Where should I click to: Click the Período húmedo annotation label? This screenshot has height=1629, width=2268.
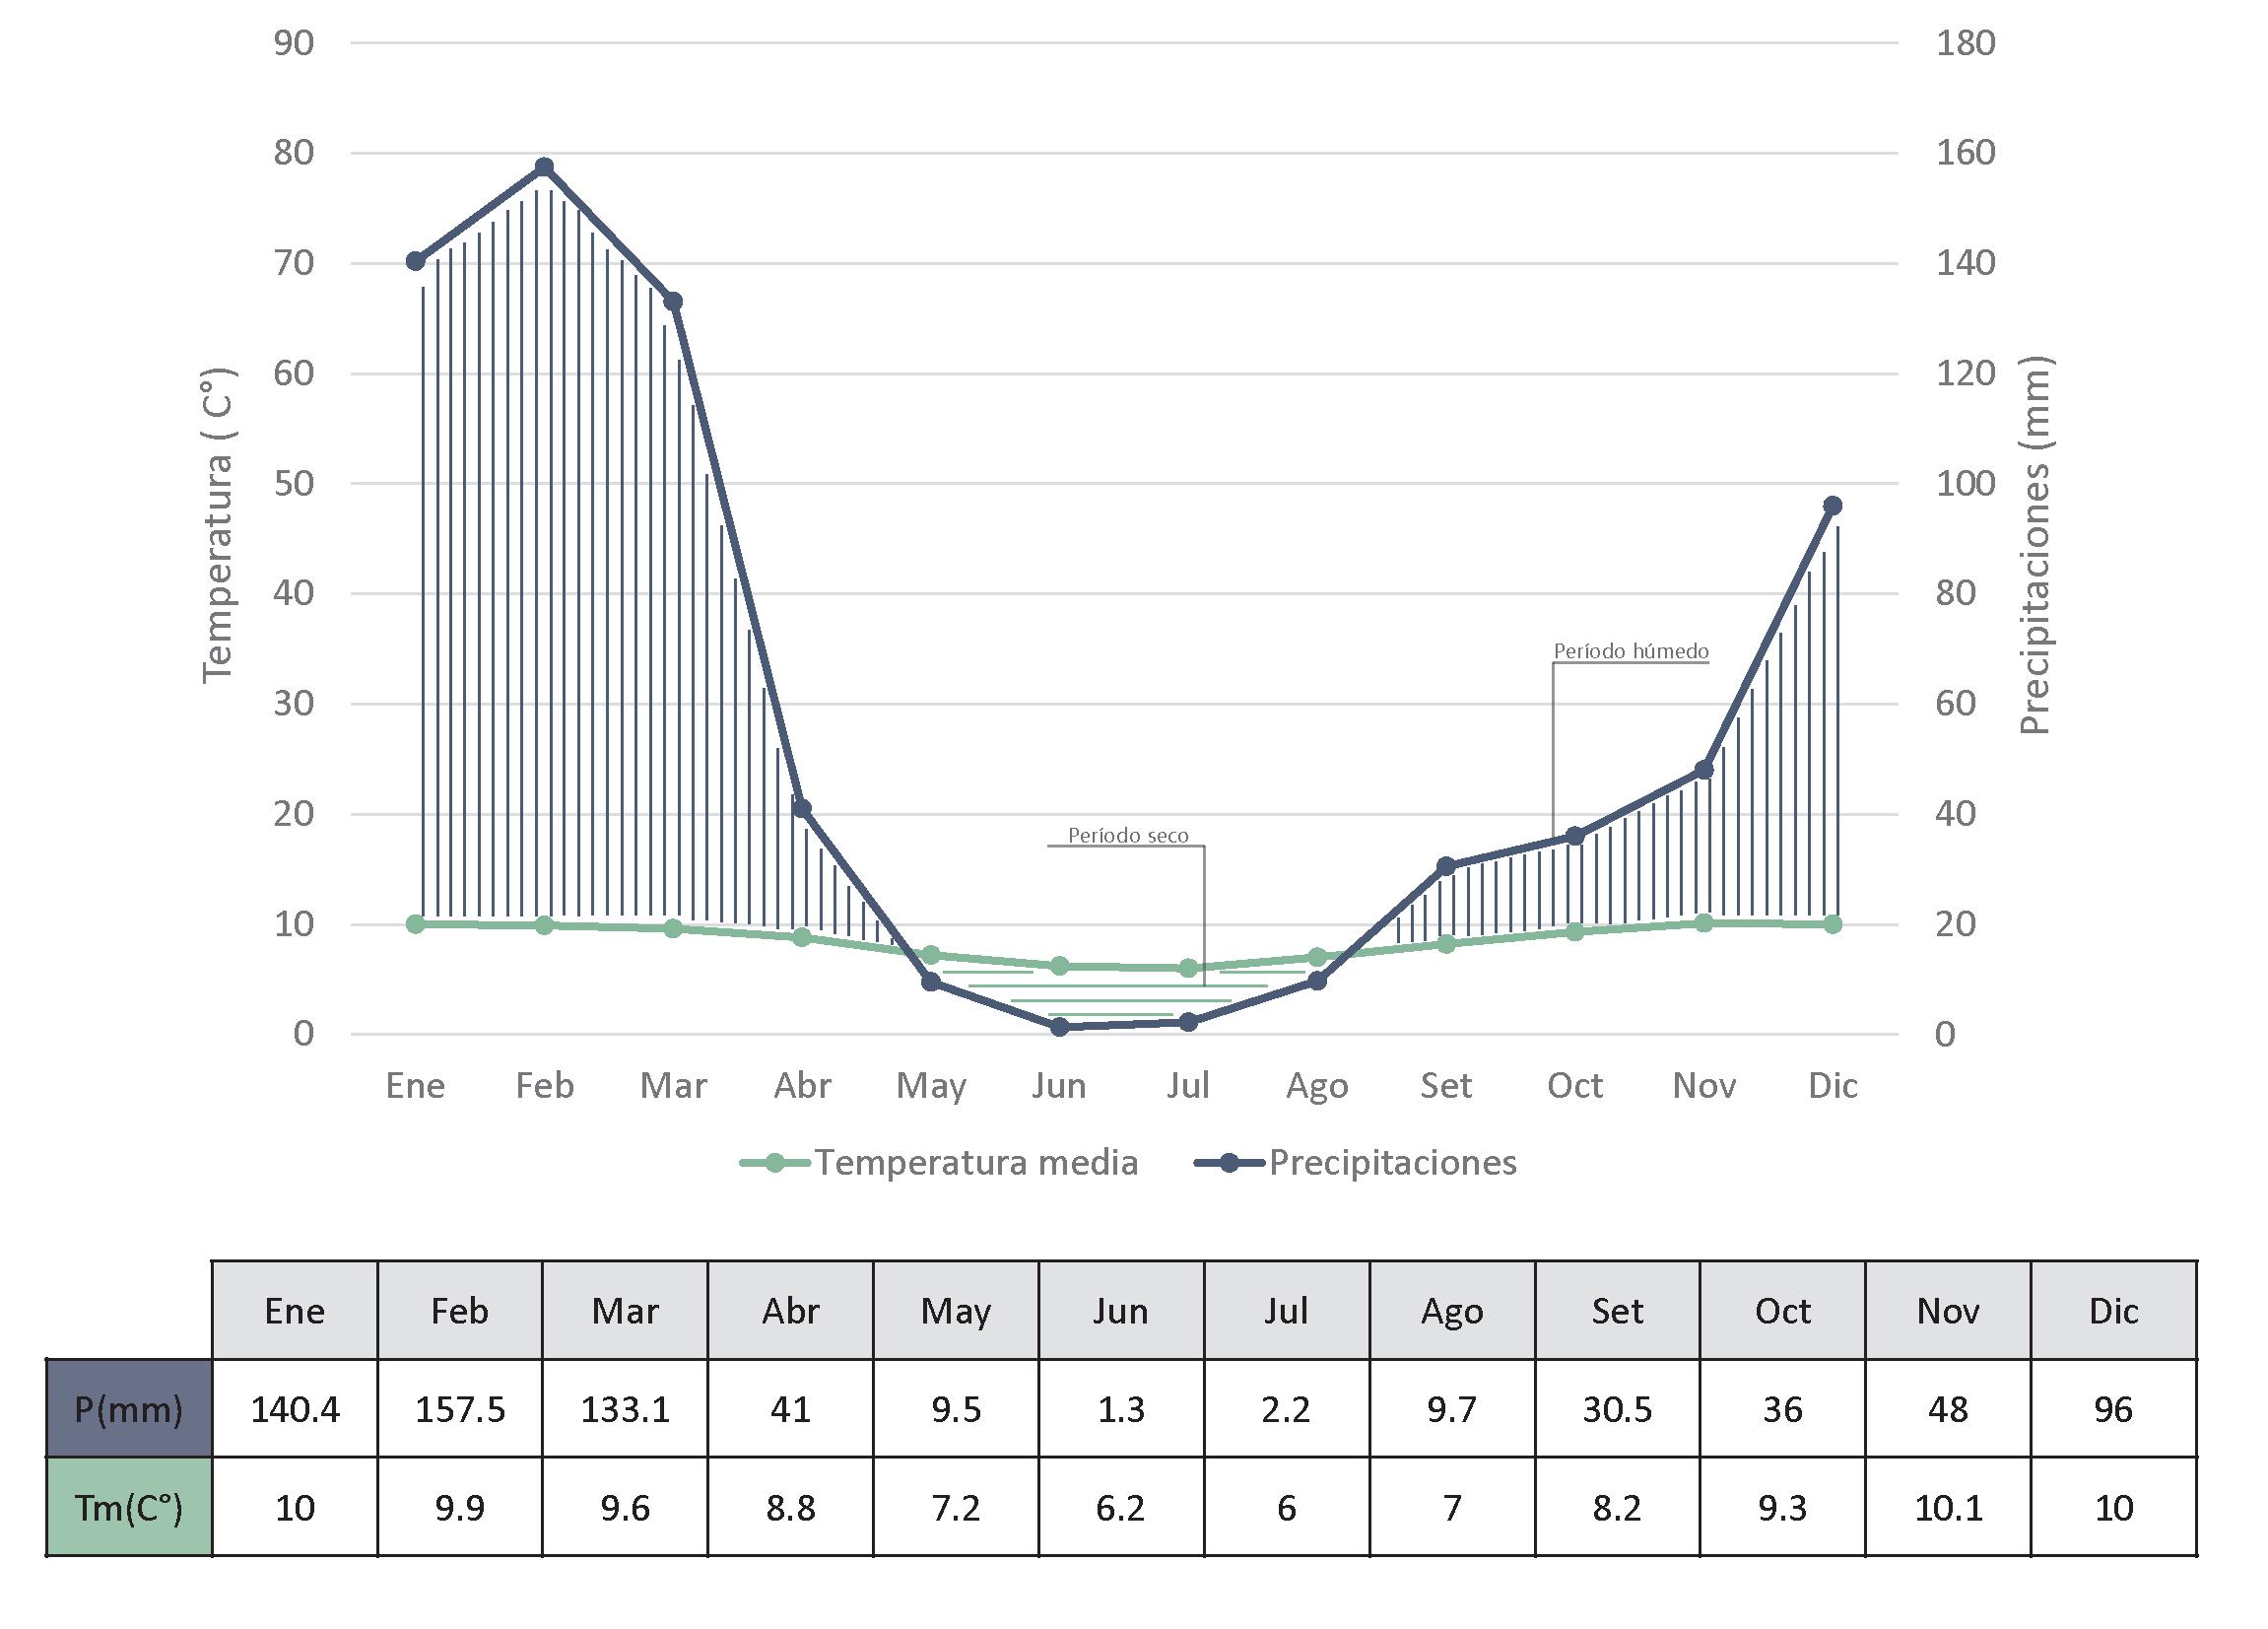pos(1630,651)
